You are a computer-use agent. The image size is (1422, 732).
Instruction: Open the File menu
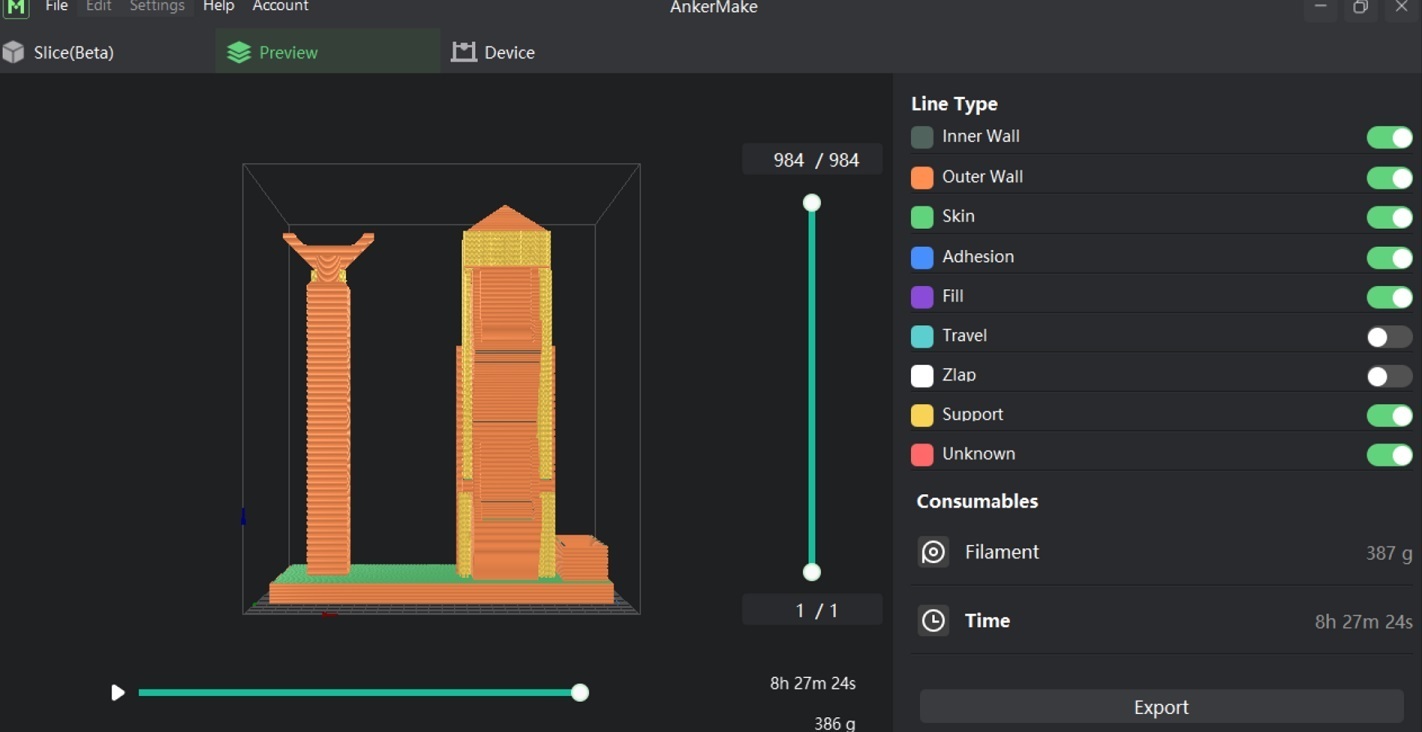pyautogui.click(x=57, y=7)
